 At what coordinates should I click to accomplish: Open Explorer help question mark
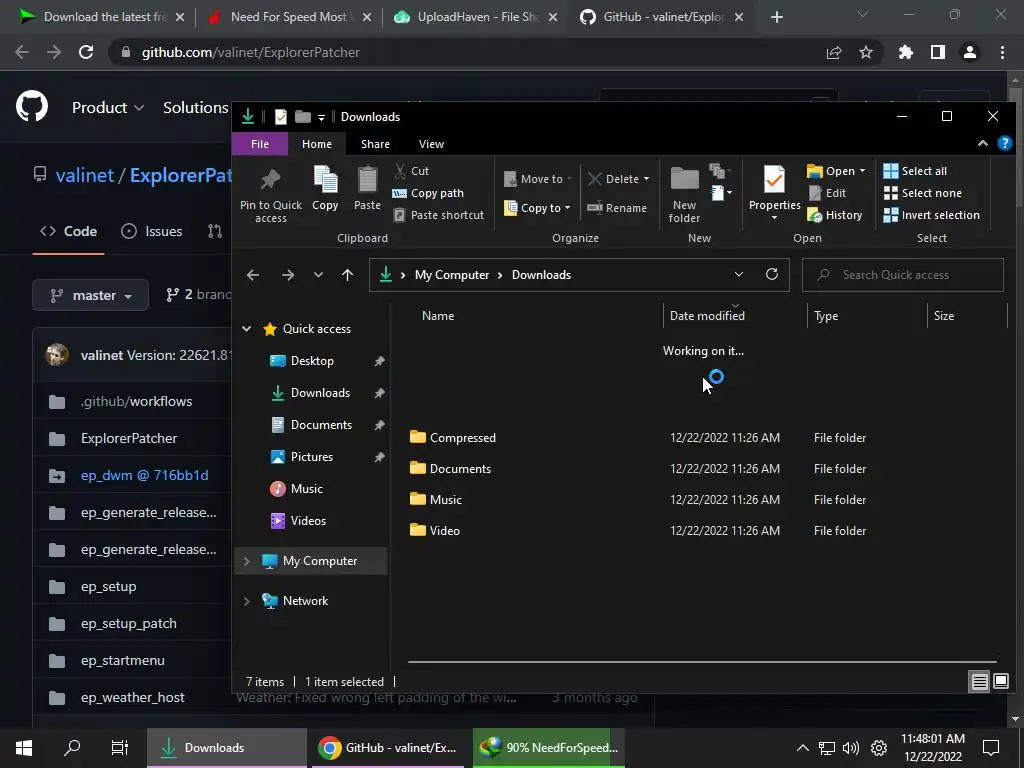click(x=1005, y=144)
